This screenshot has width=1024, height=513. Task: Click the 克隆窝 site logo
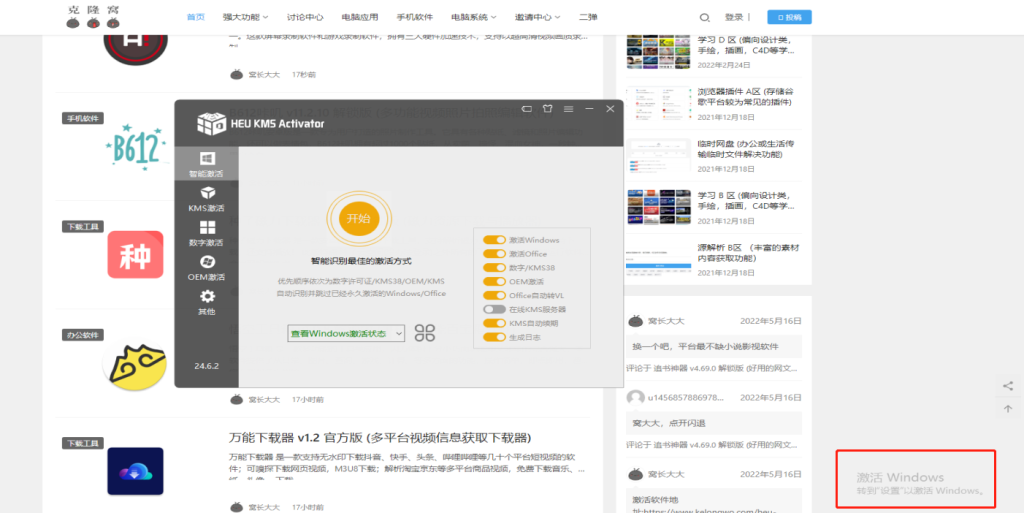pyautogui.click(x=94, y=17)
